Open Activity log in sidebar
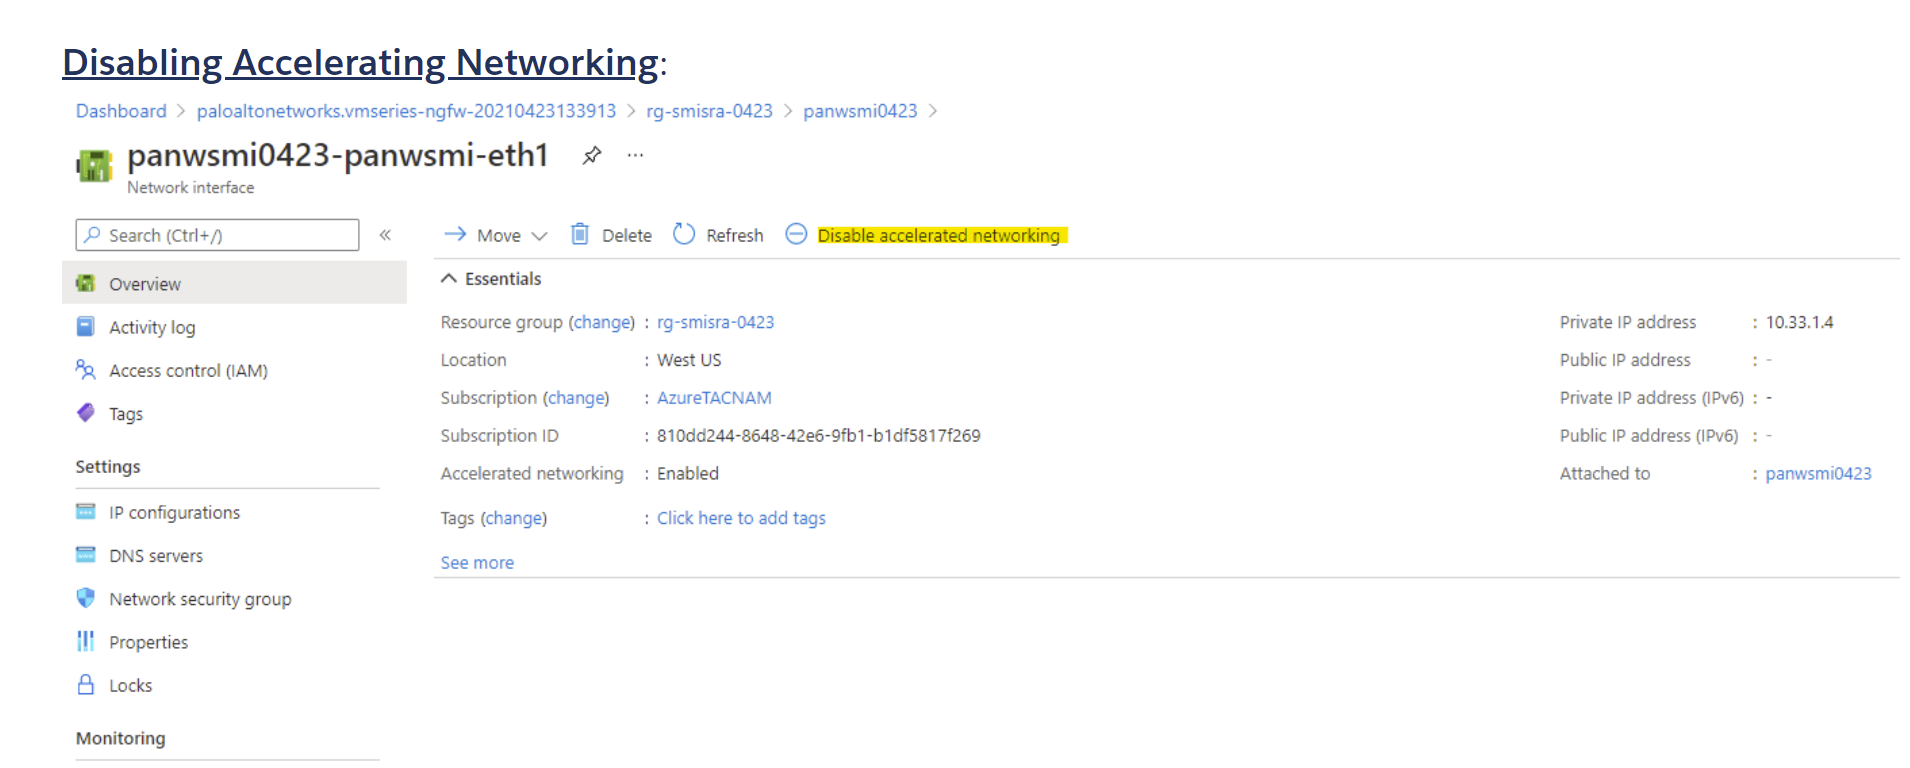The image size is (1910, 768). coord(152,327)
